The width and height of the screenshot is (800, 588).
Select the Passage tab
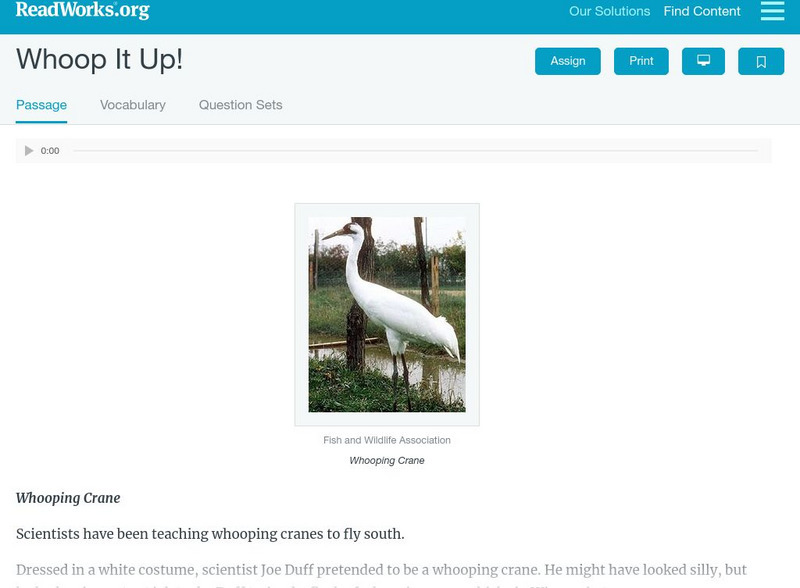point(41,105)
